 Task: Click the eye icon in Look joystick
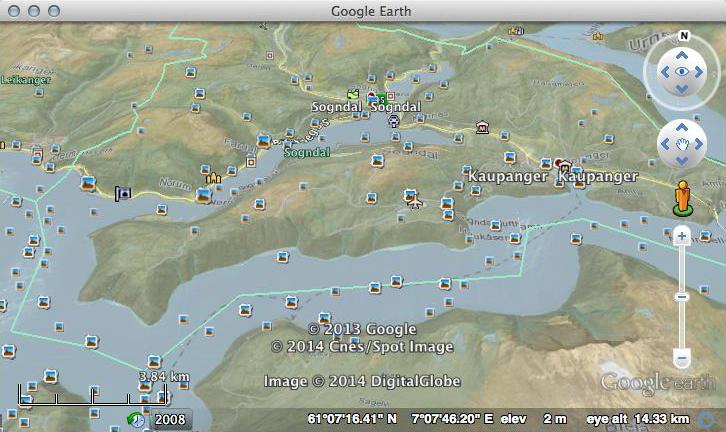(682, 72)
